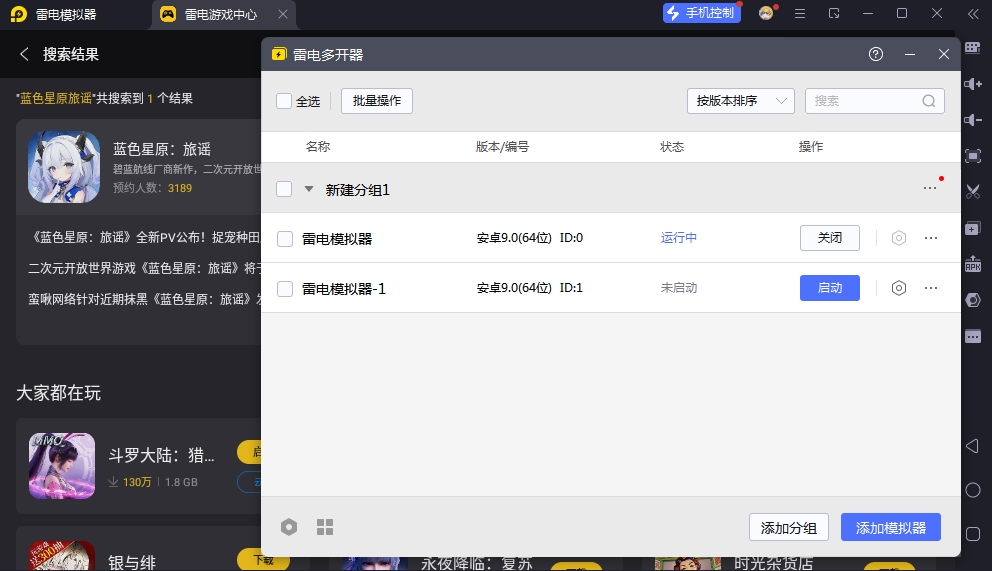The width and height of the screenshot is (992, 571).
Task: Click the 未启动 status text
Action: tap(679, 288)
